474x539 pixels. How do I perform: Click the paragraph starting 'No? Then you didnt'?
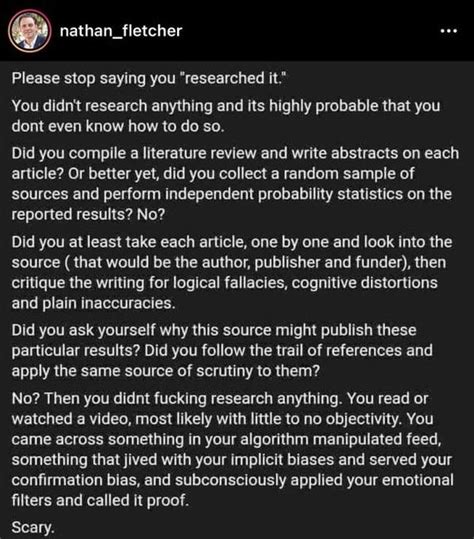coord(232,449)
